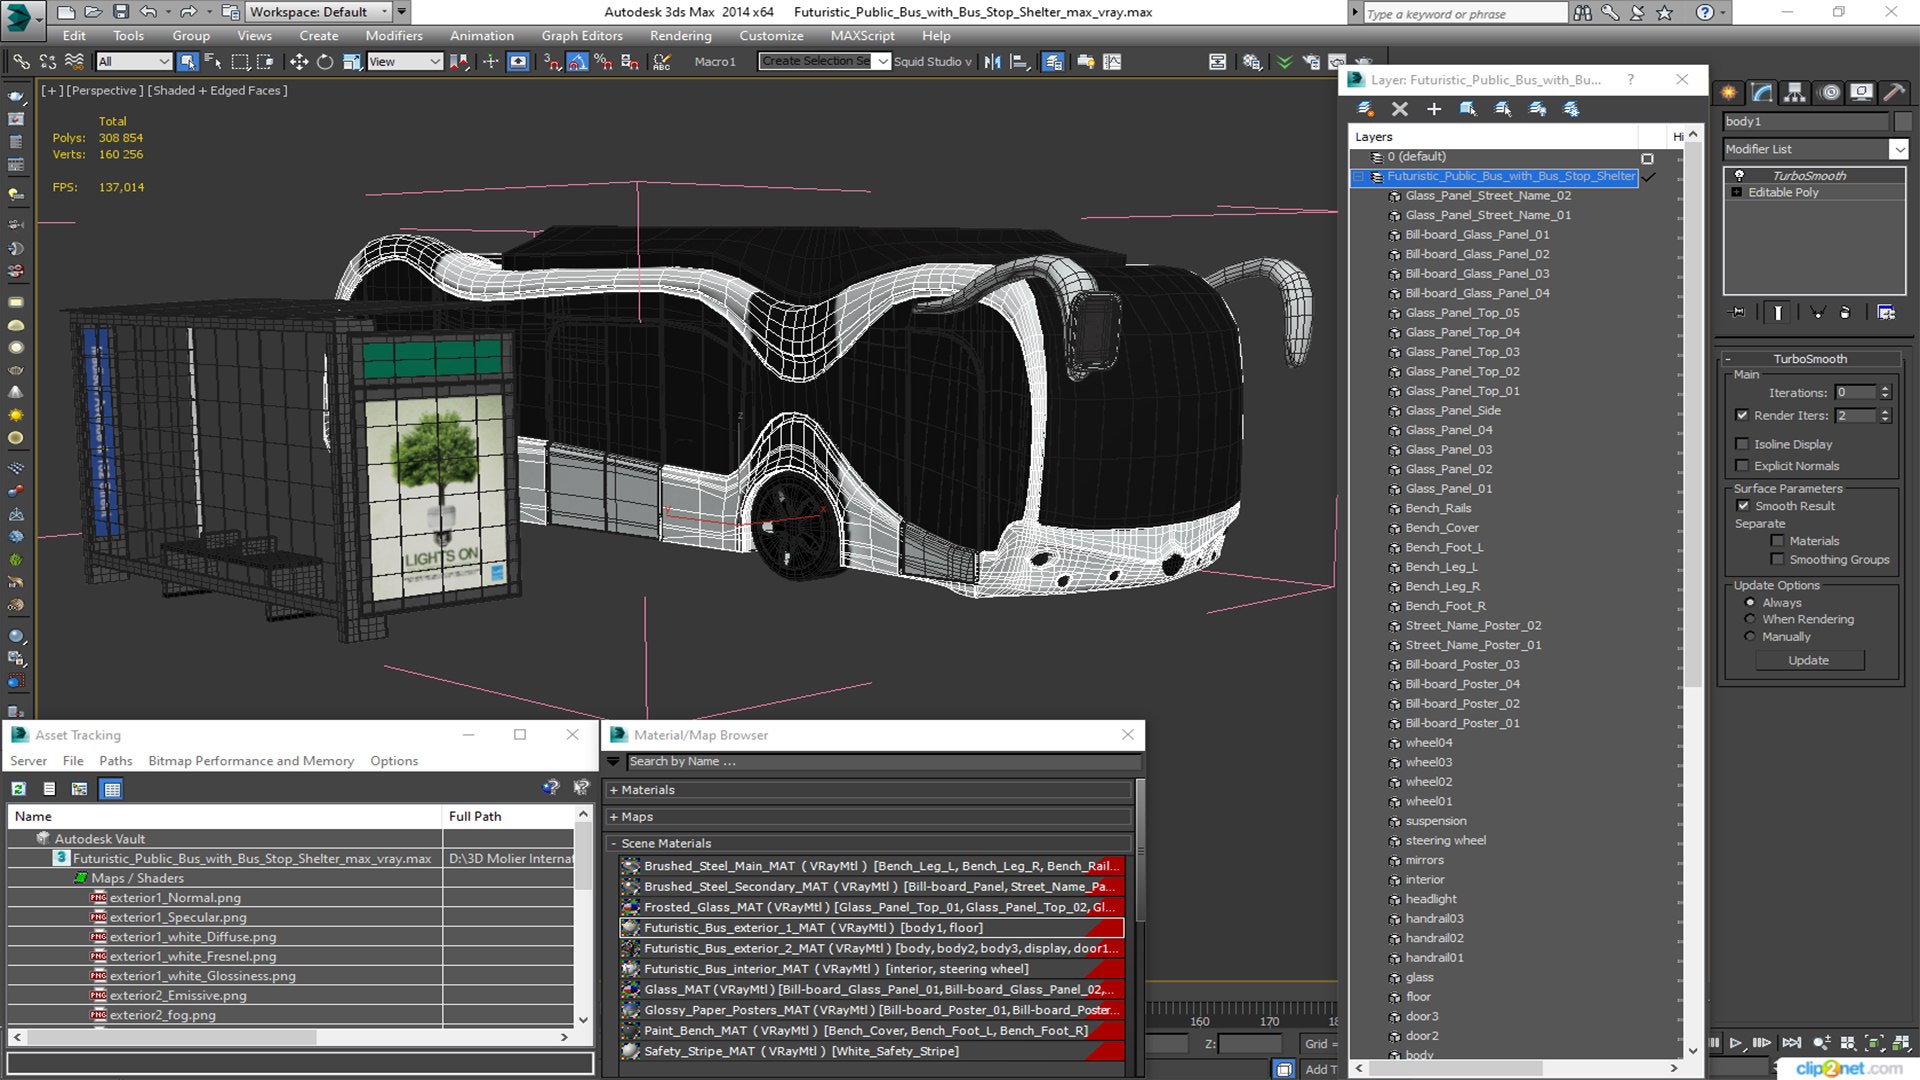Open the Utilities command panel tab
The width and height of the screenshot is (1920, 1080).
click(1894, 93)
